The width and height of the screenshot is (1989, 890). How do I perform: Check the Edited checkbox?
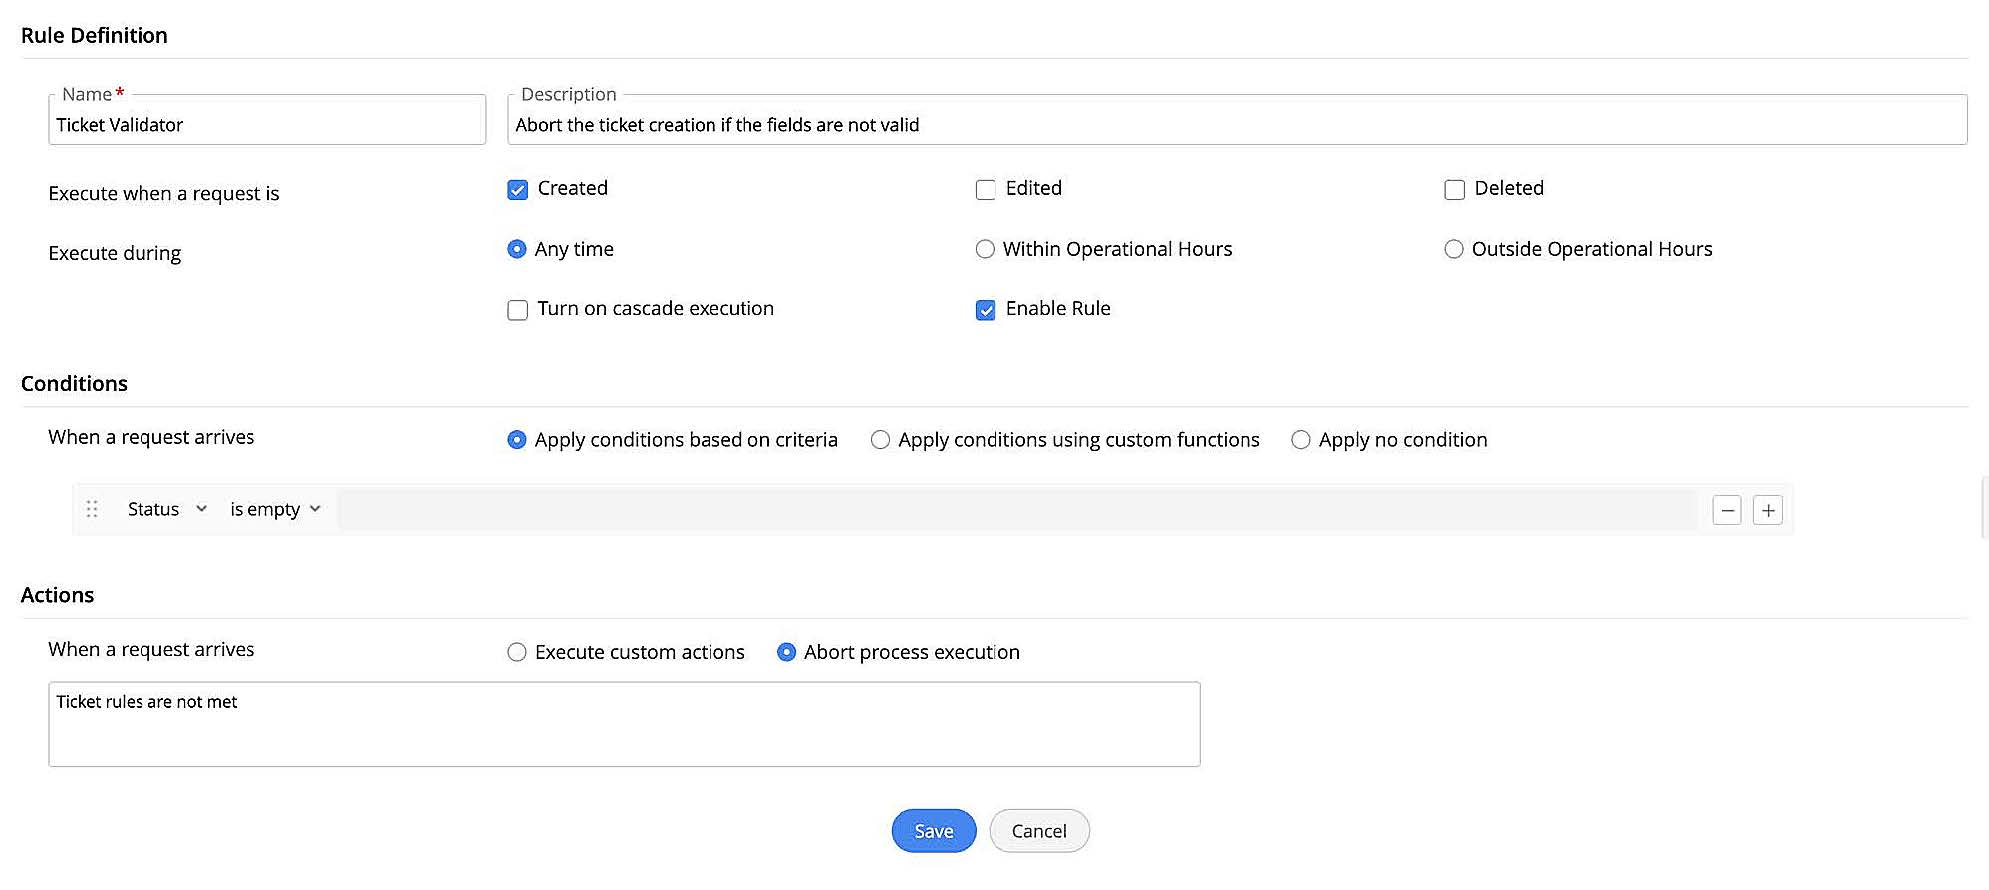pyautogui.click(x=986, y=190)
